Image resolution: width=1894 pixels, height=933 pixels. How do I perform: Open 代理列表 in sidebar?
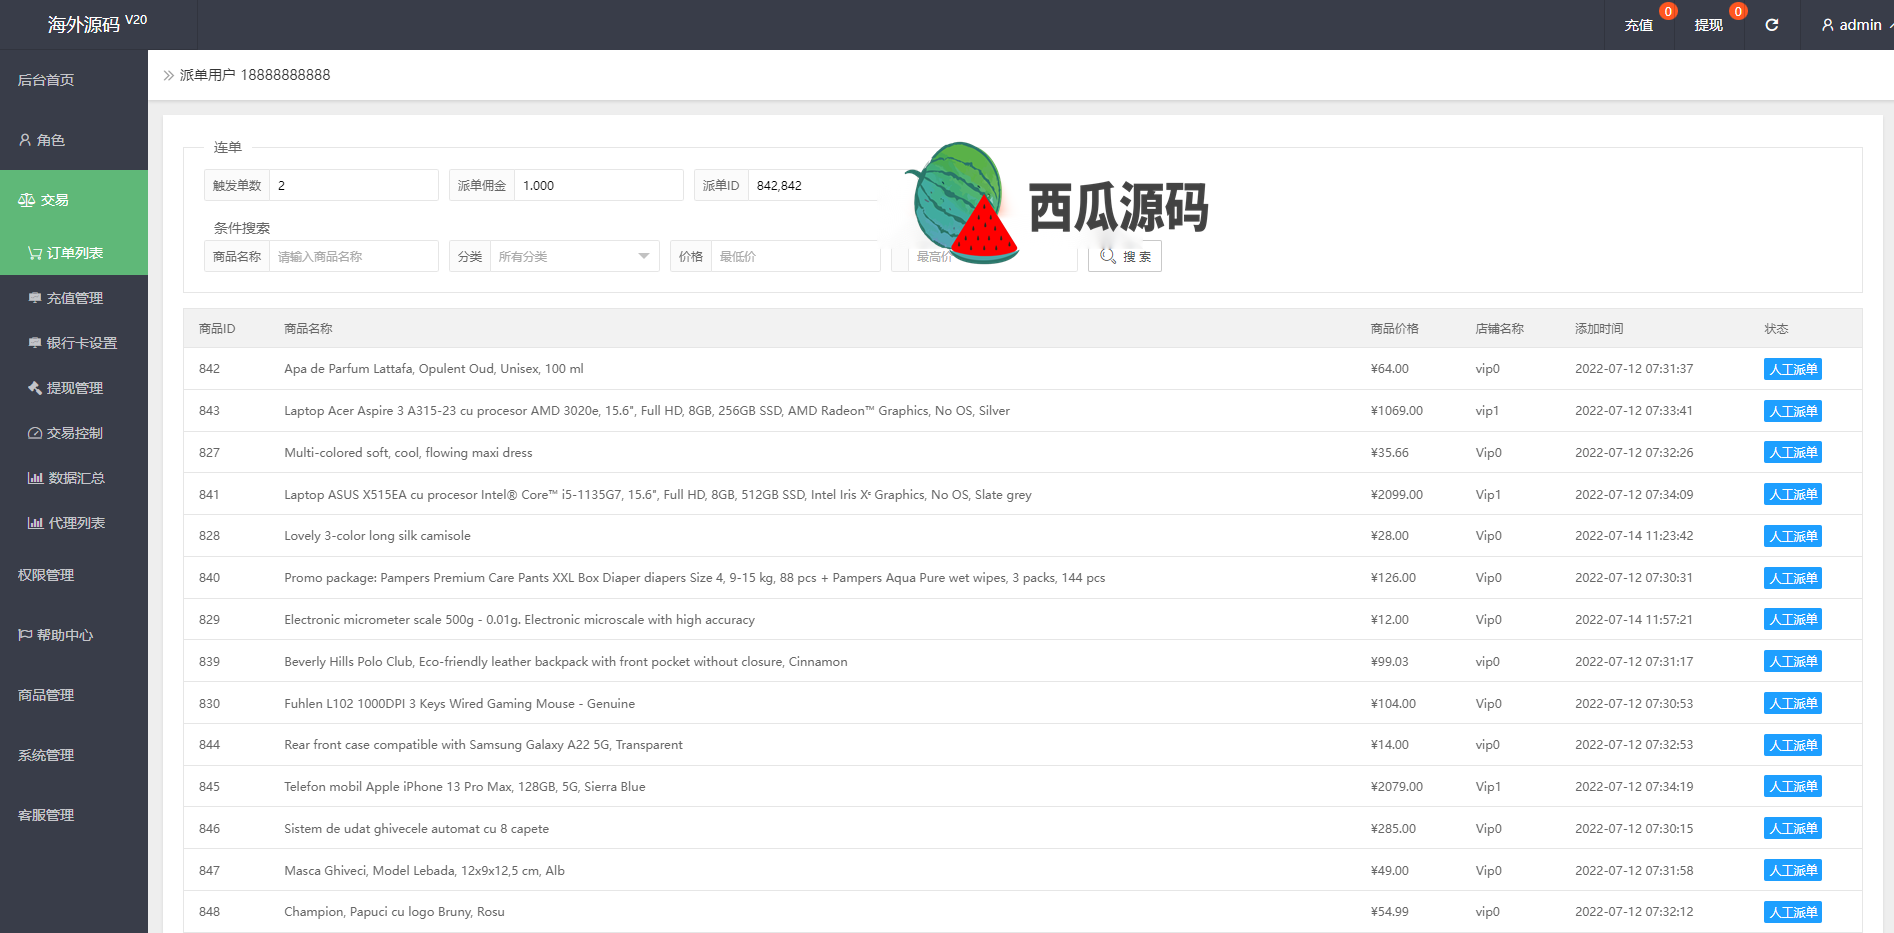tap(76, 523)
